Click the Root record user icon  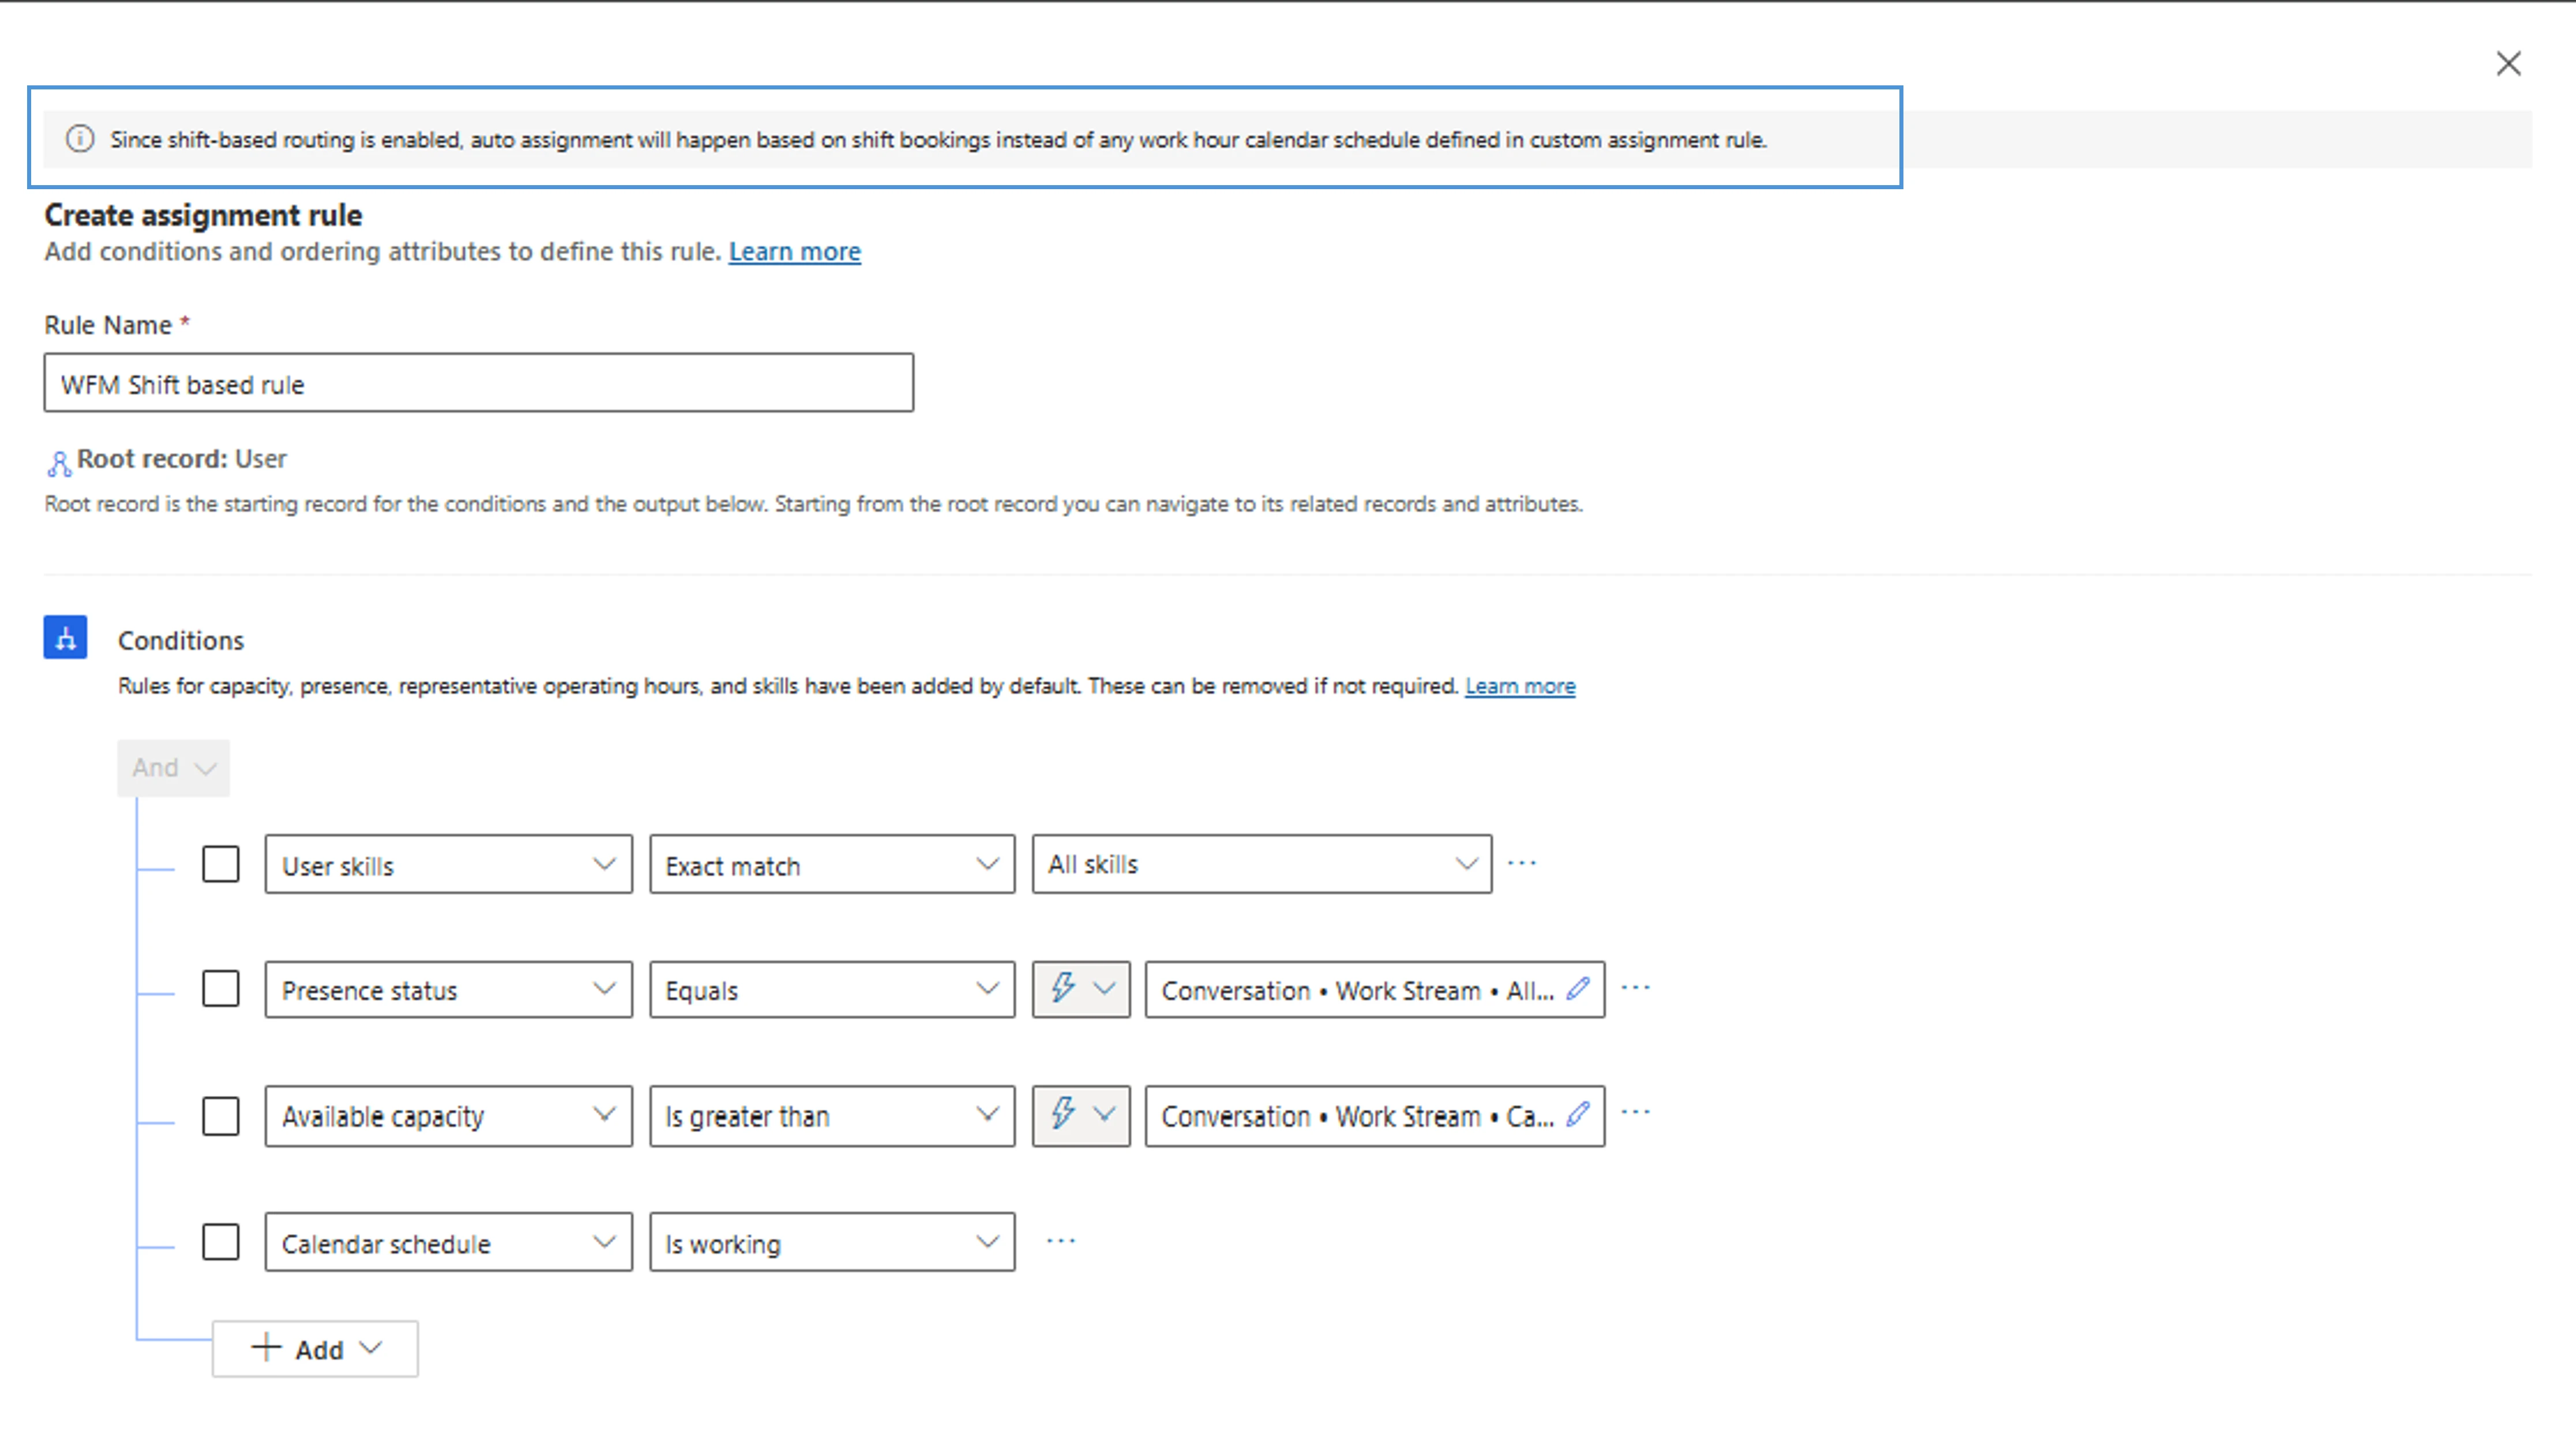(x=58, y=462)
